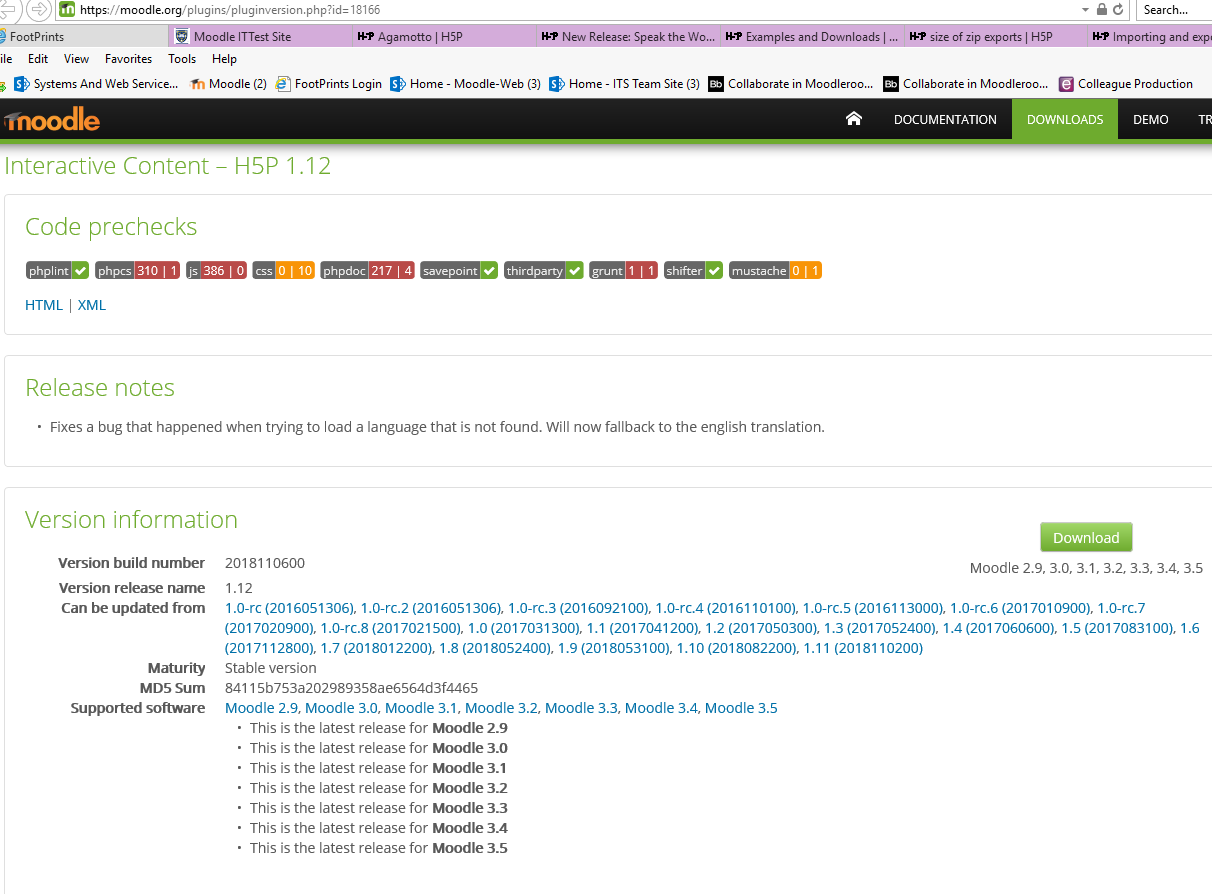Click the Moodle logo in the header

coord(51,120)
